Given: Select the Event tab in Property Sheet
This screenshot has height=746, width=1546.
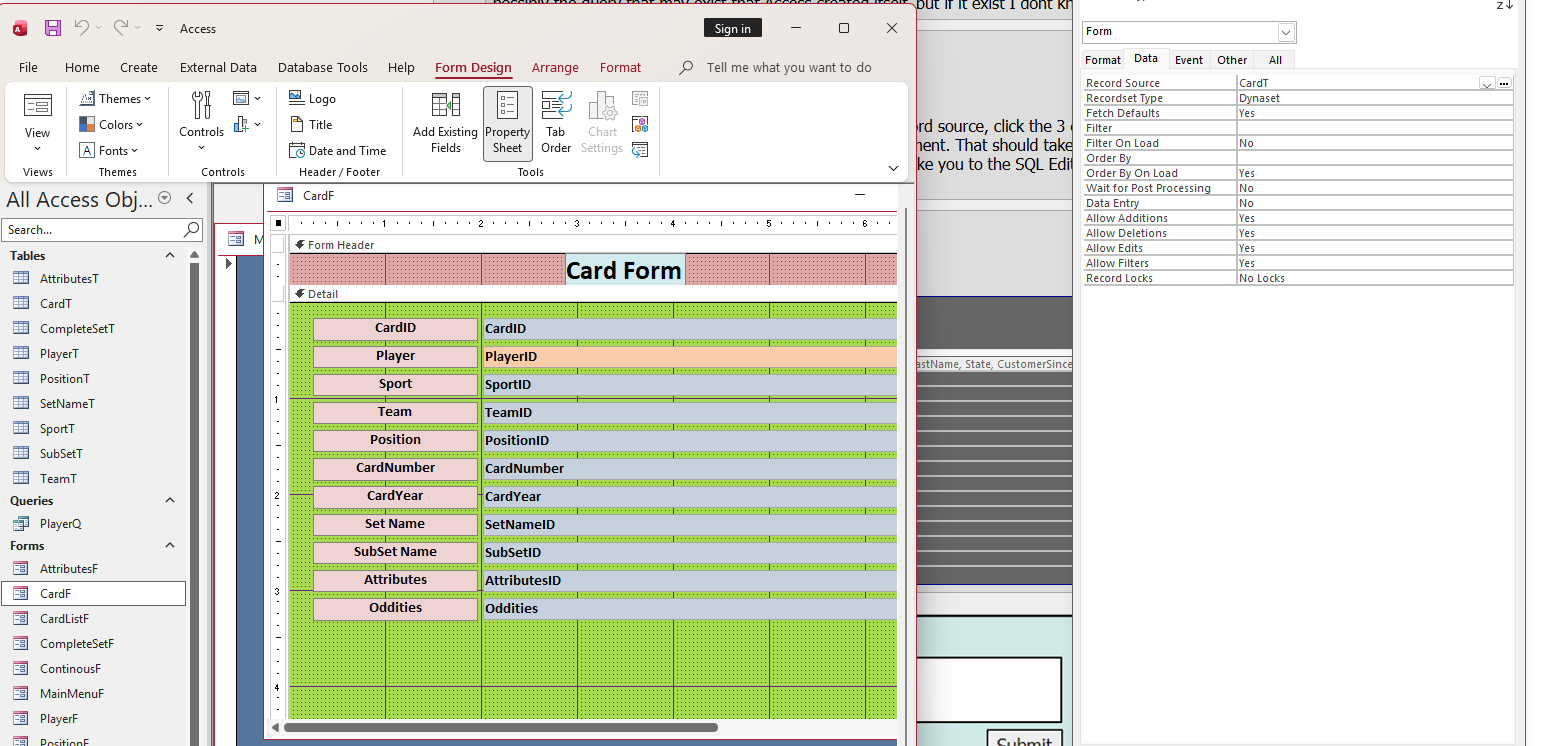Looking at the screenshot, I should [1188, 60].
